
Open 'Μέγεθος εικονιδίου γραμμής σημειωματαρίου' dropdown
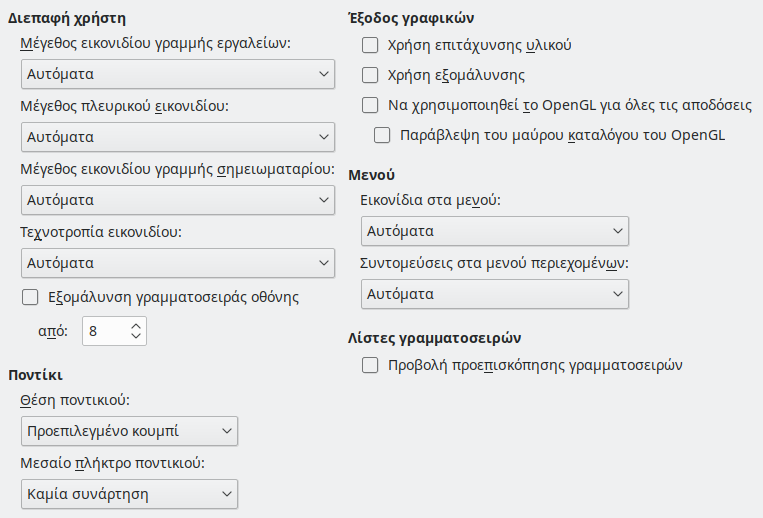pos(178,200)
